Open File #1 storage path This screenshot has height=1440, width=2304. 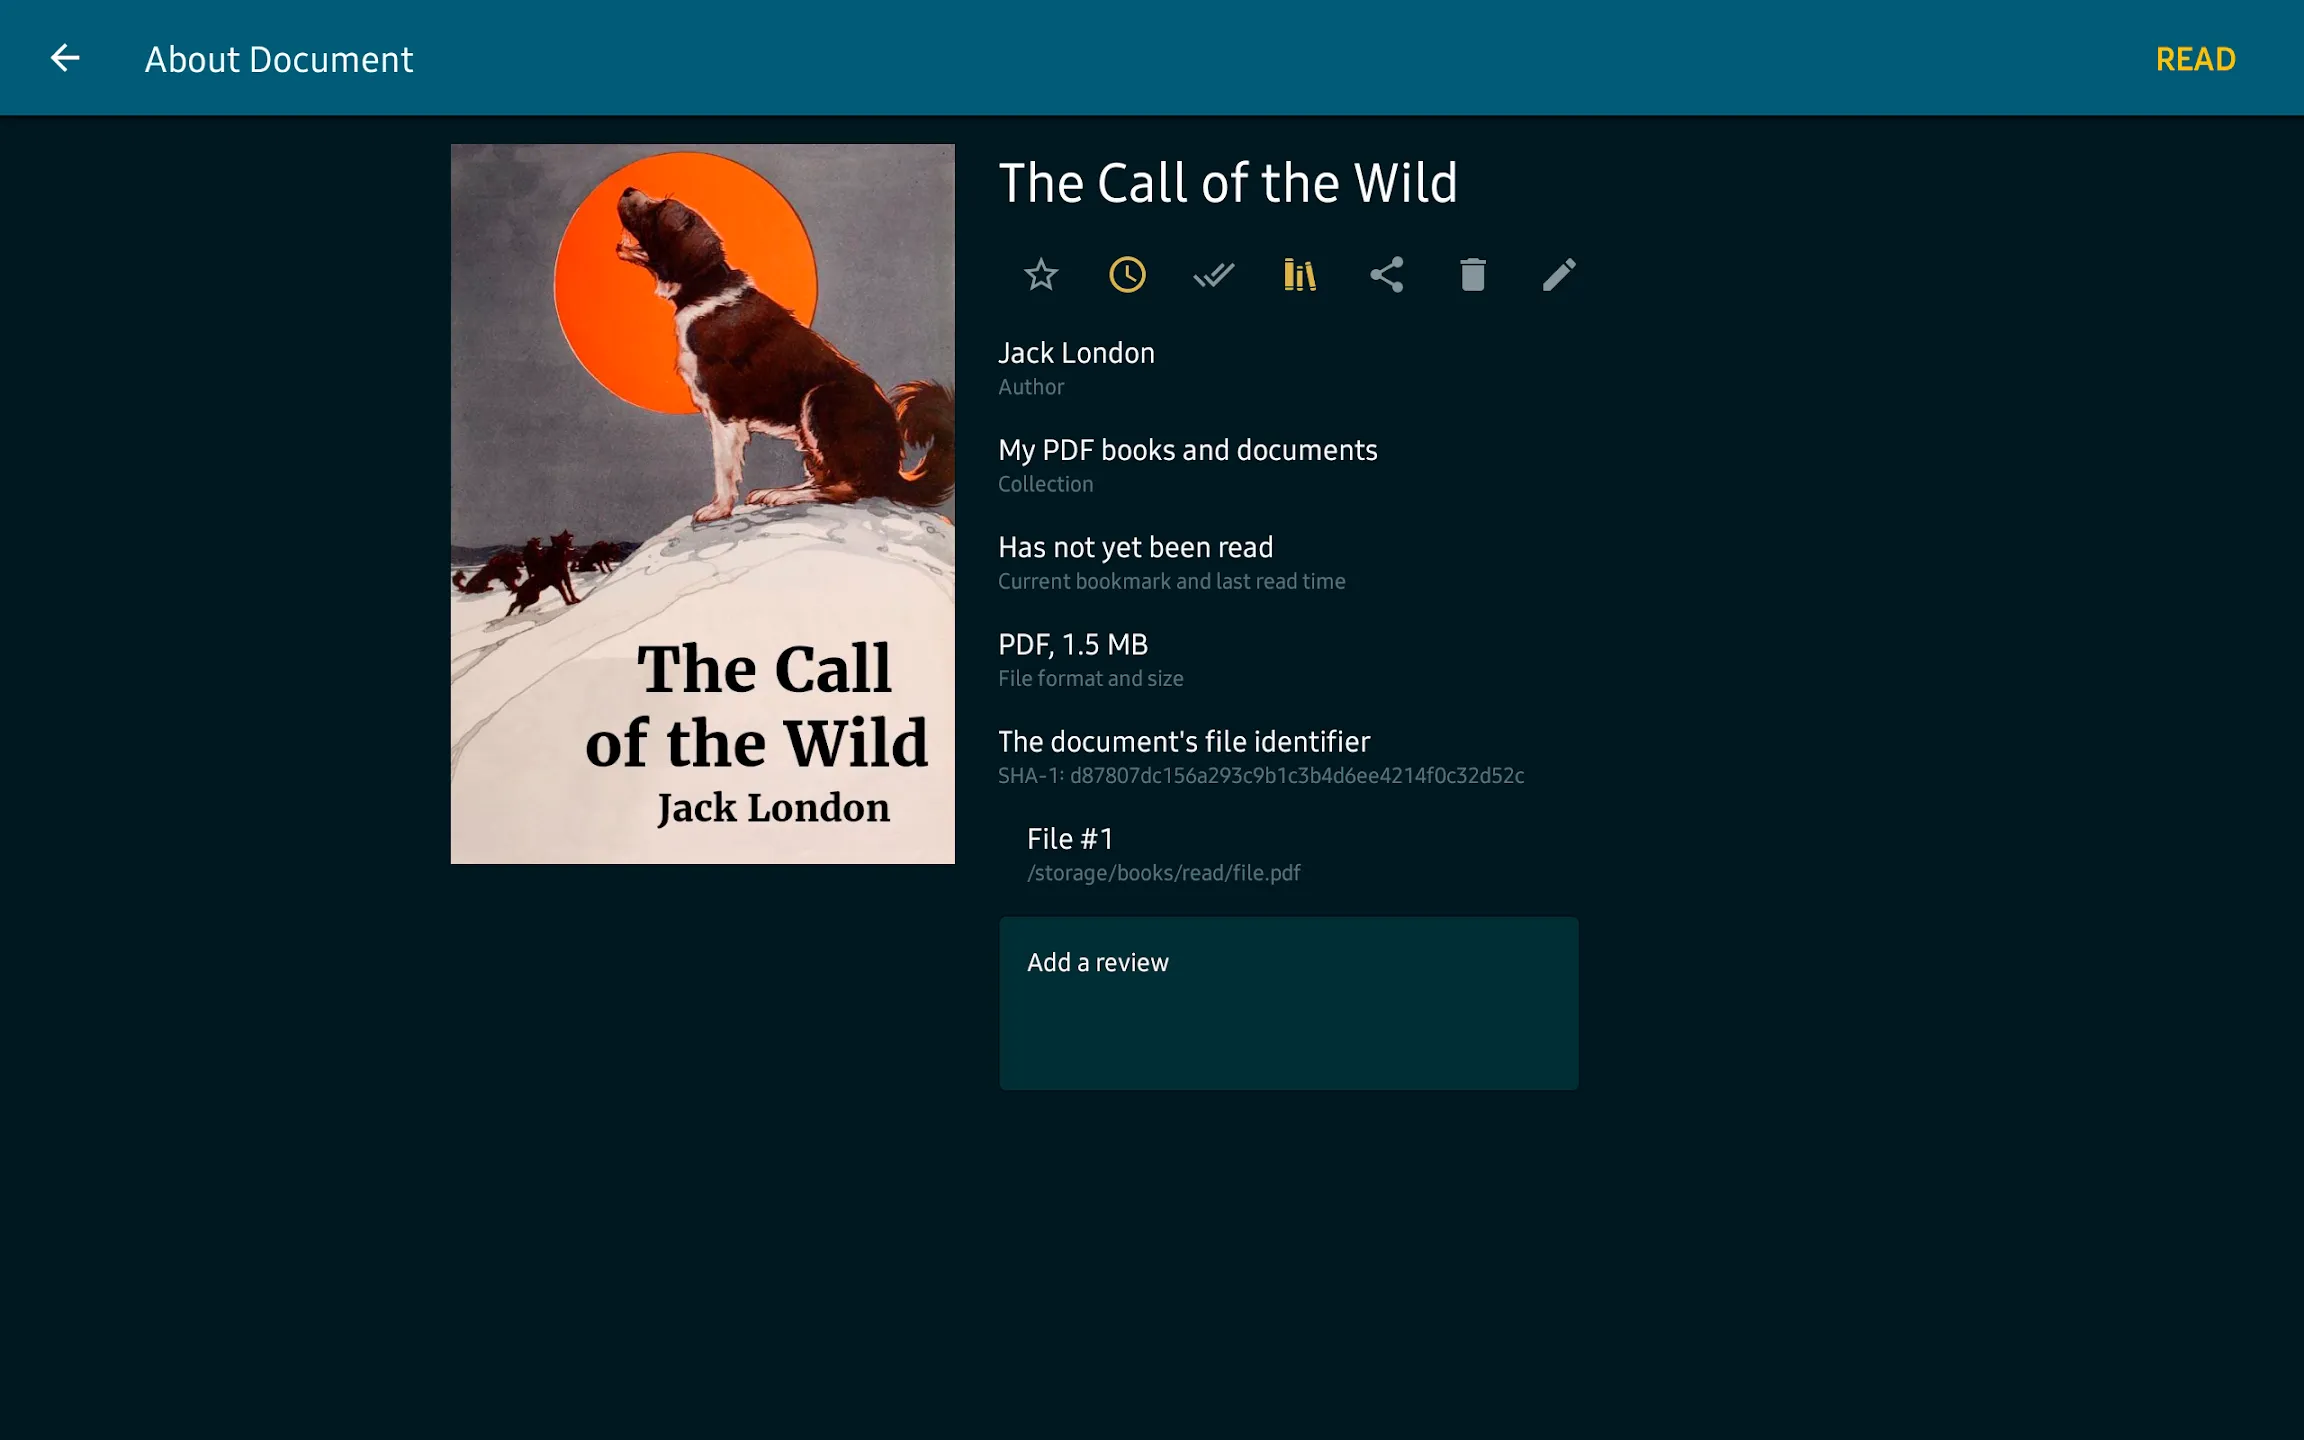click(x=1163, y=853)
